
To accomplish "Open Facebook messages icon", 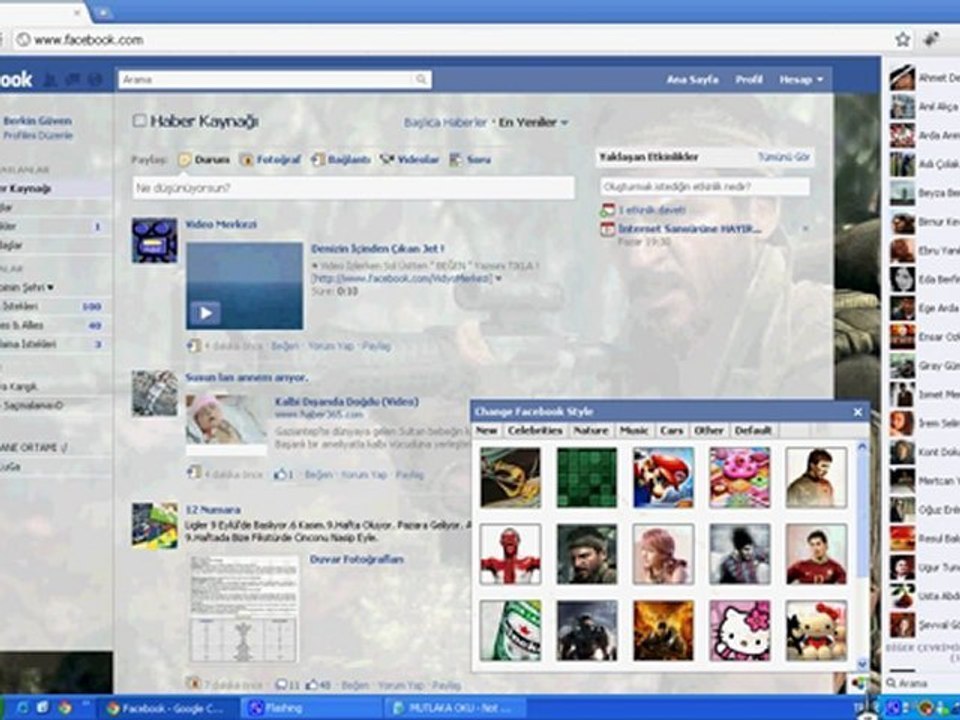I will [73, 80].
